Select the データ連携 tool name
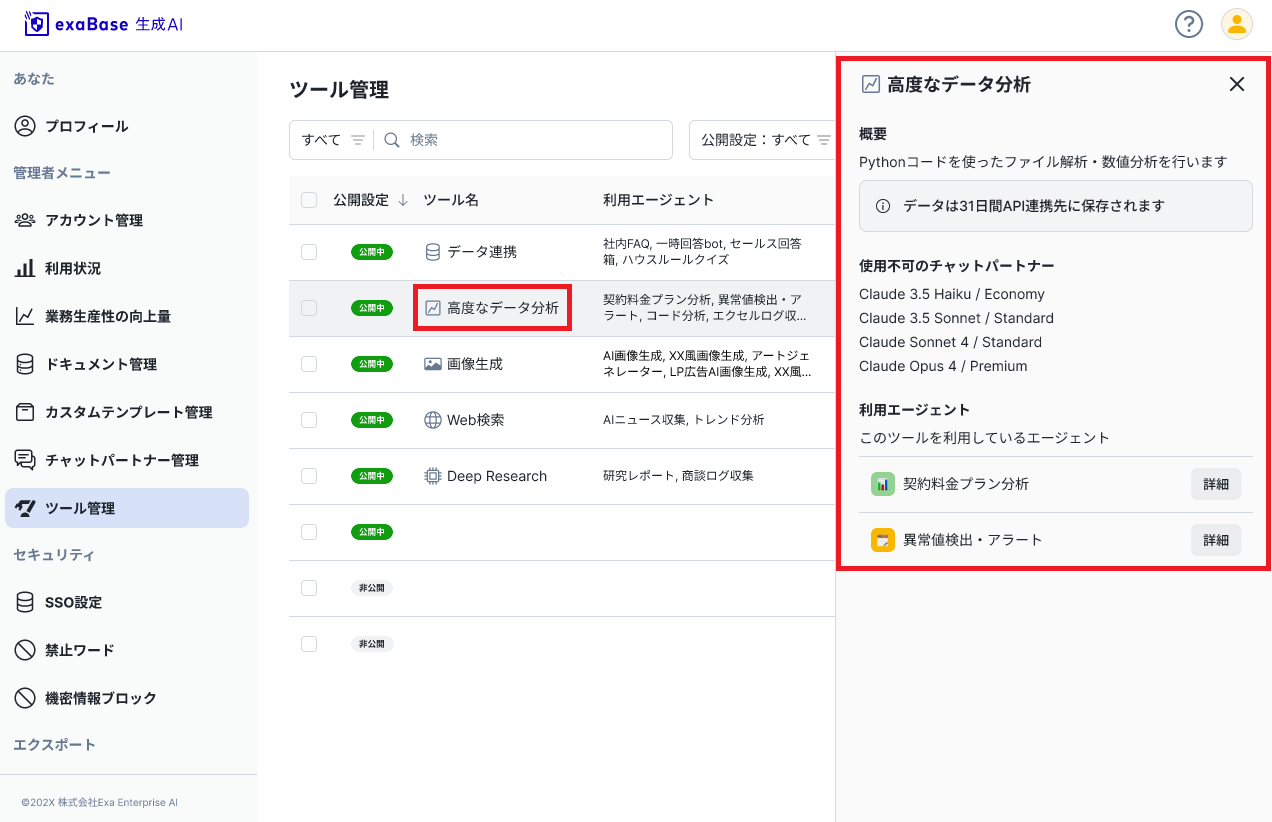1272x822 pixels. tap(482, 252)
